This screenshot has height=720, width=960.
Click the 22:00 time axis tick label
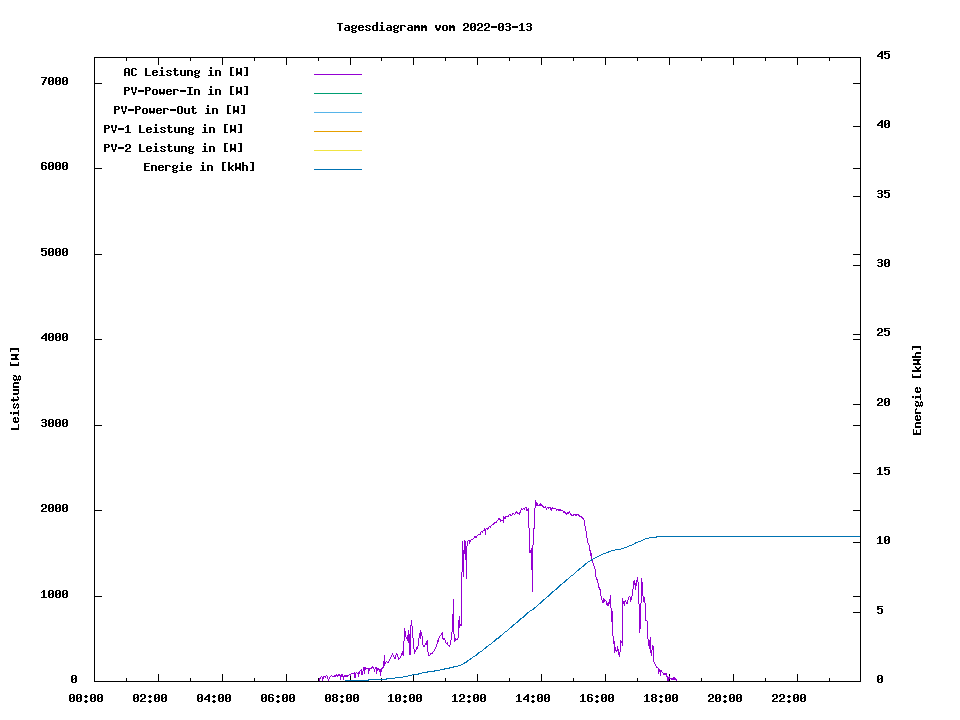(789, 698)
